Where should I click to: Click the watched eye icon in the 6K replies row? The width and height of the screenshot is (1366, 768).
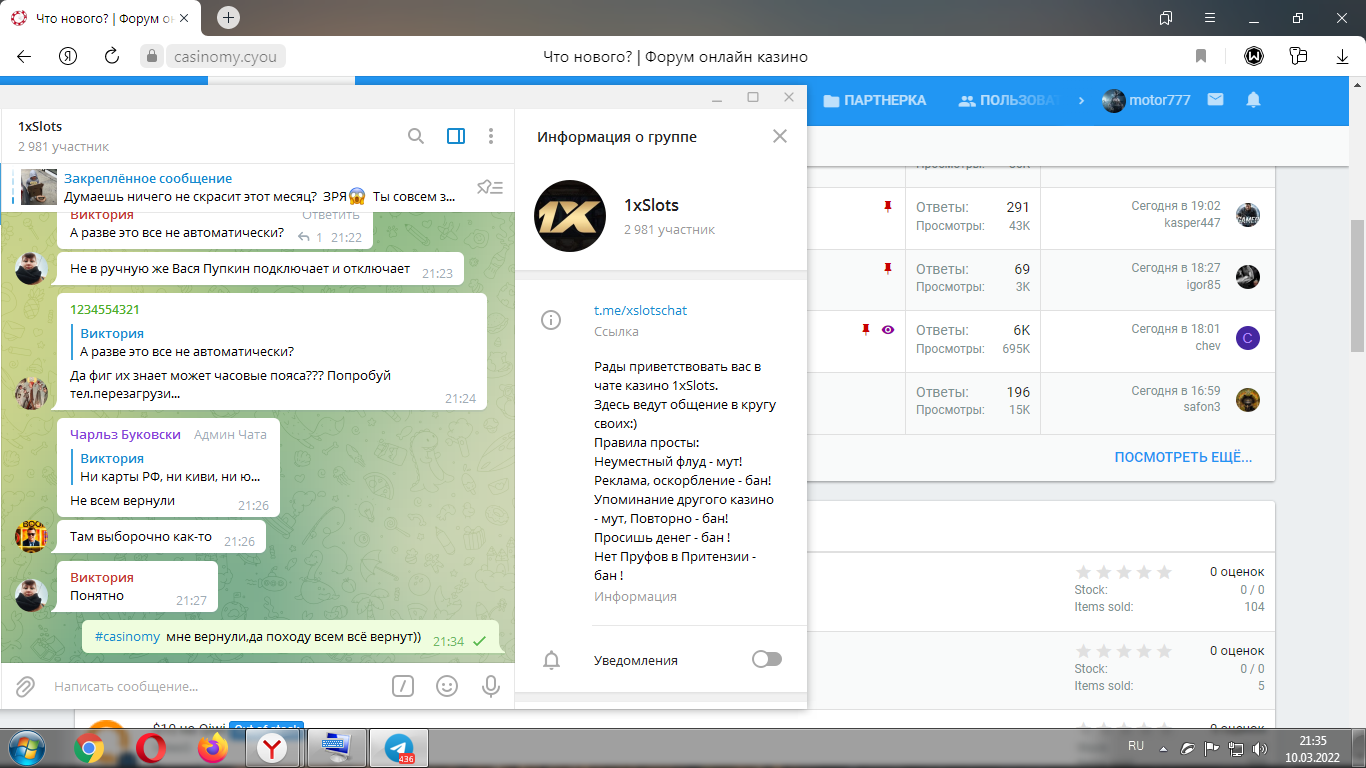[x=888, y=329]
